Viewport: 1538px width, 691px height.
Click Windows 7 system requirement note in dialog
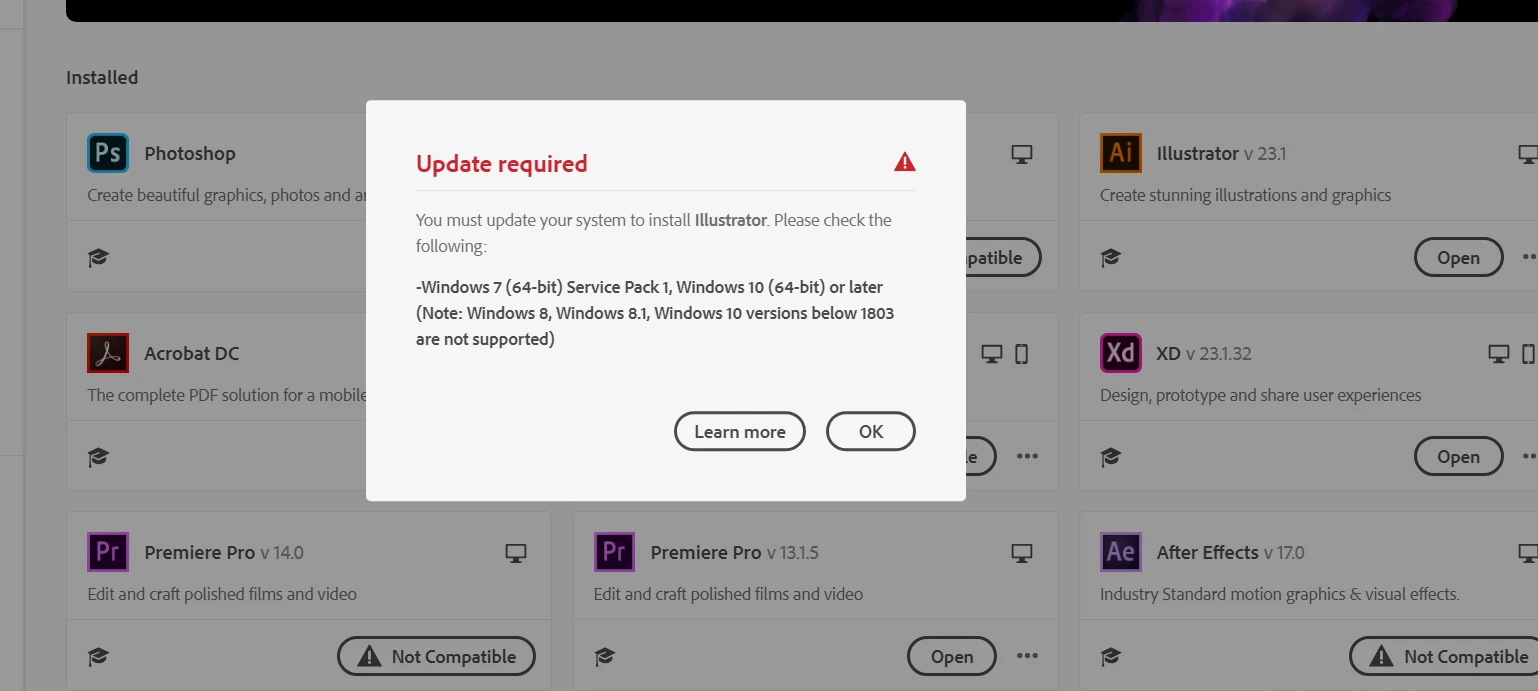click(655, 313)
